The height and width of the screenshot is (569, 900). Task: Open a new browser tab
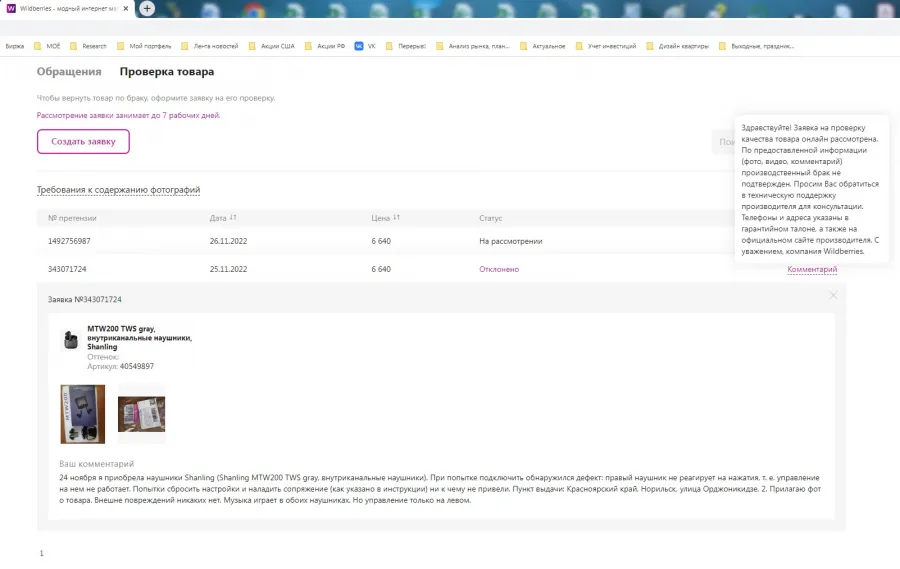[x=147, y=9]
